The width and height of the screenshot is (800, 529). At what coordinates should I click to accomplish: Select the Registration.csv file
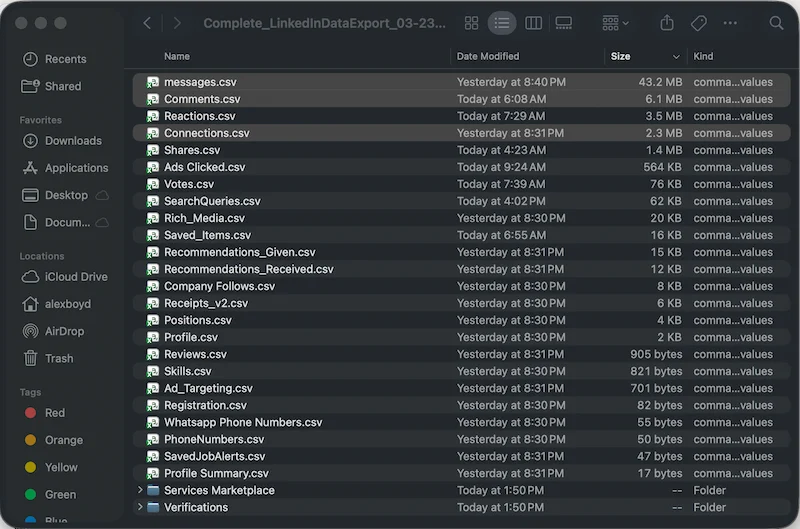pyautogui.click(x=462, y=405)
